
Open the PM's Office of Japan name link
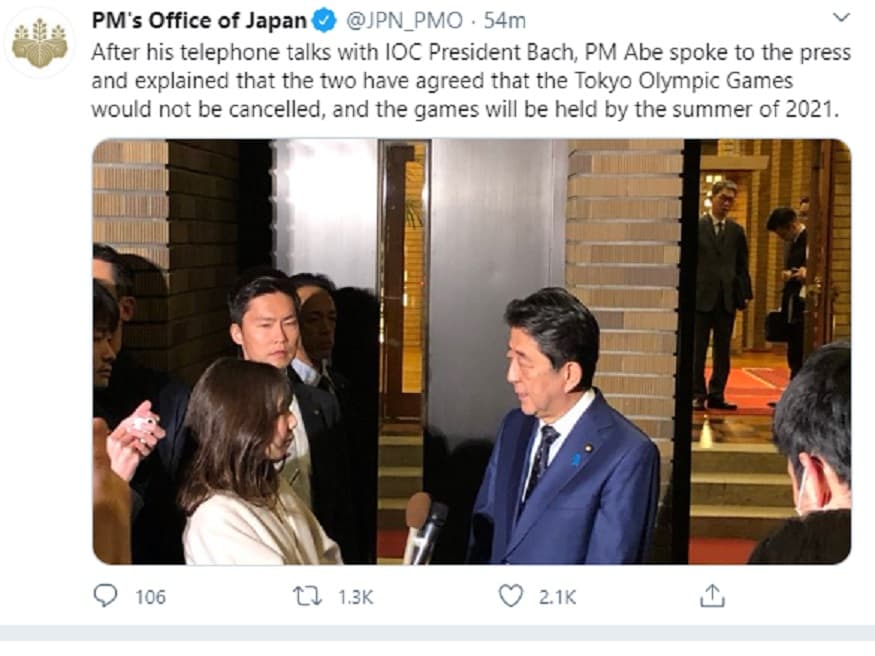coord(199,21)
